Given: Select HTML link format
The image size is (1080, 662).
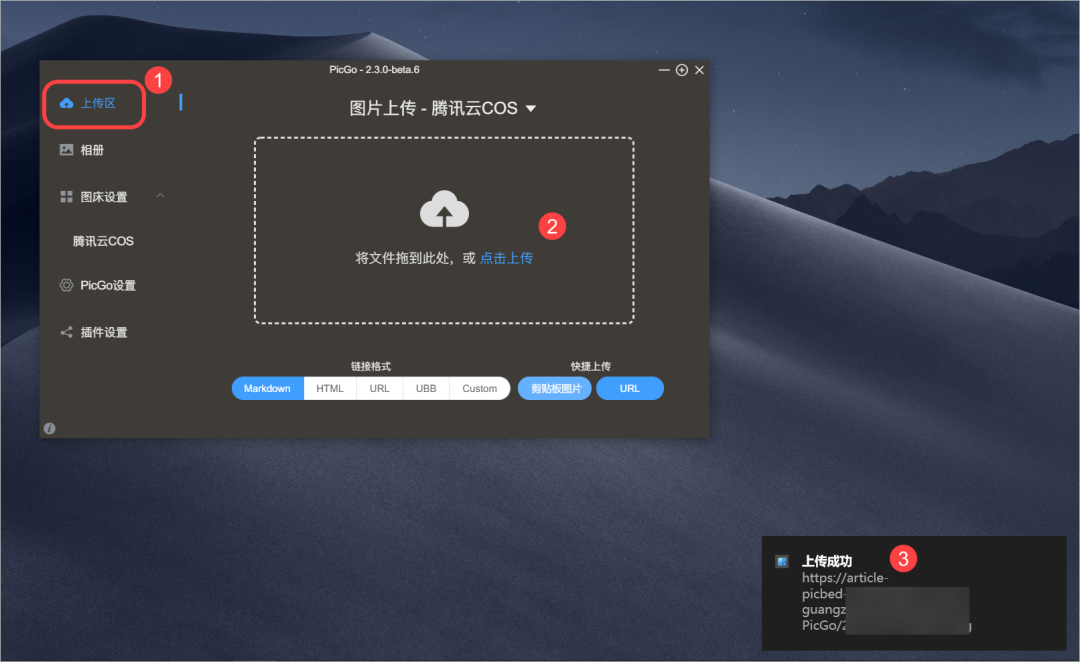Looking at the screenshot, I should click(x=330, y=389).
